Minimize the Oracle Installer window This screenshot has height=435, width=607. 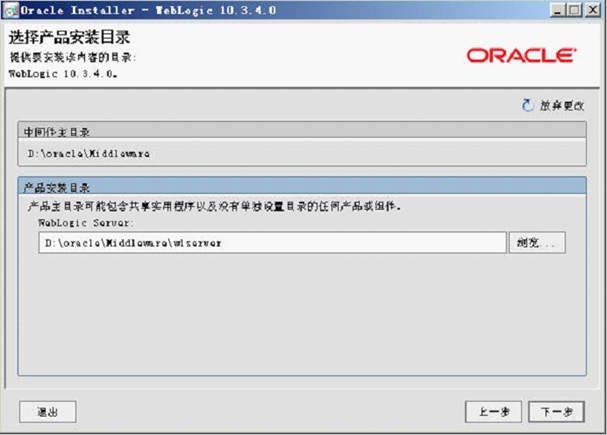(557, 10)
